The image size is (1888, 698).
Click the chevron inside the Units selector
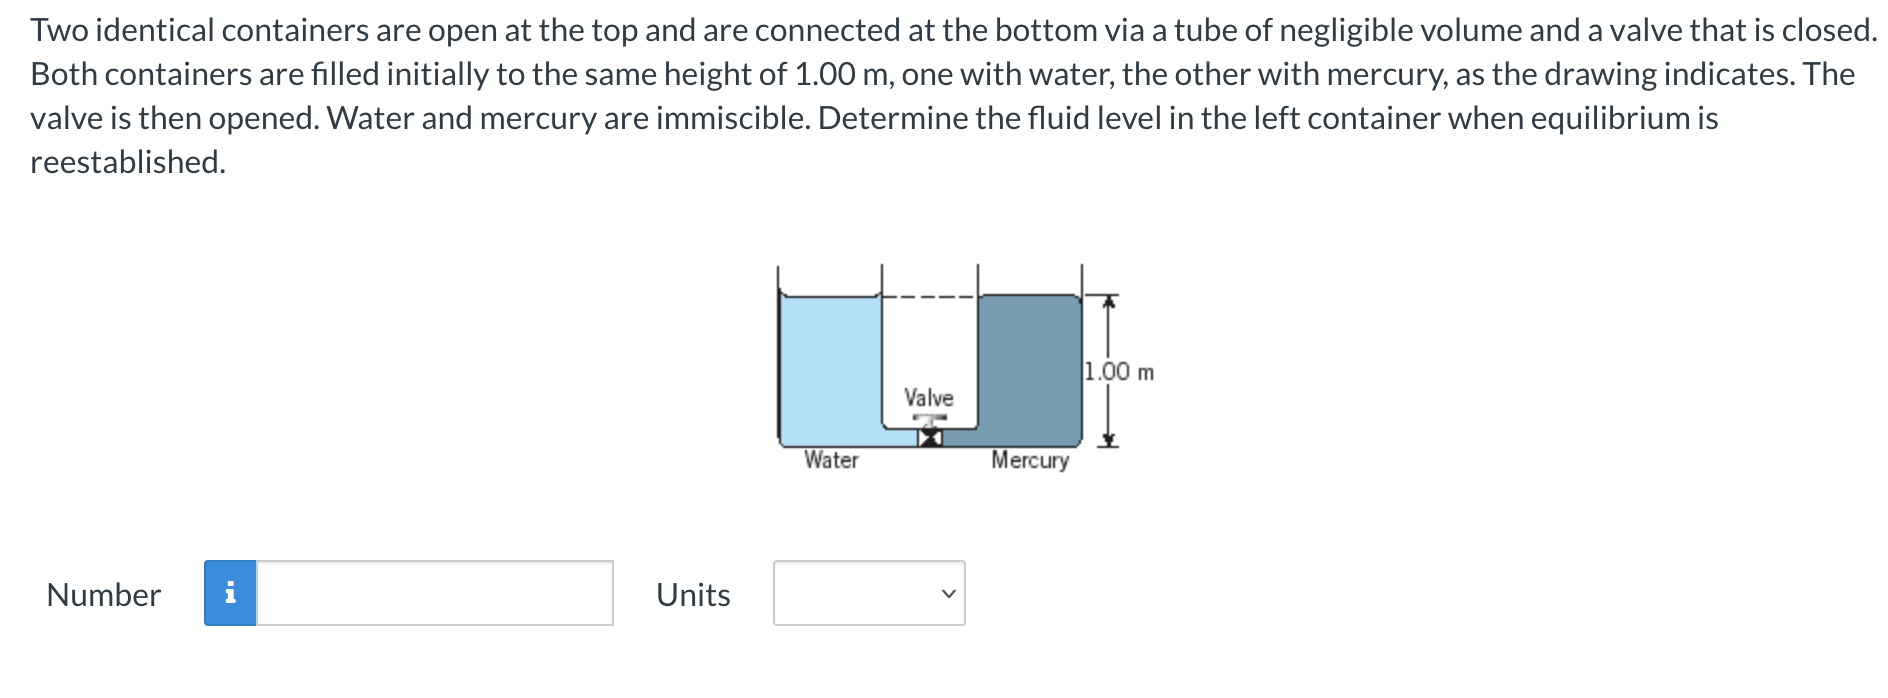947,595
